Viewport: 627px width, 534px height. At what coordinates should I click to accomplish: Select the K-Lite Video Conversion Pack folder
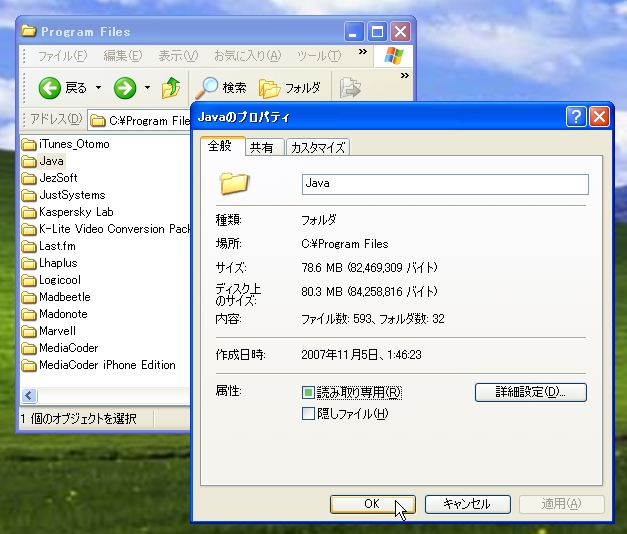[x=106, y=229]
